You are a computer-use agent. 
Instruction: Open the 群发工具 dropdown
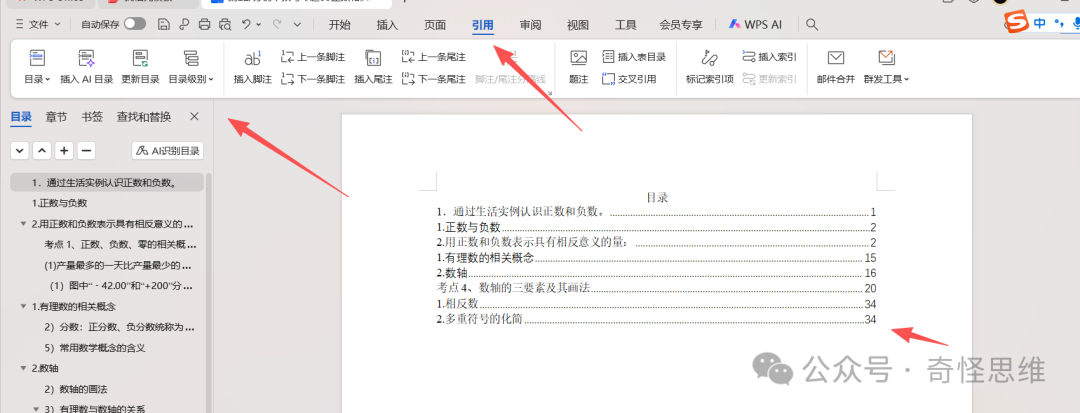(886, 79)
